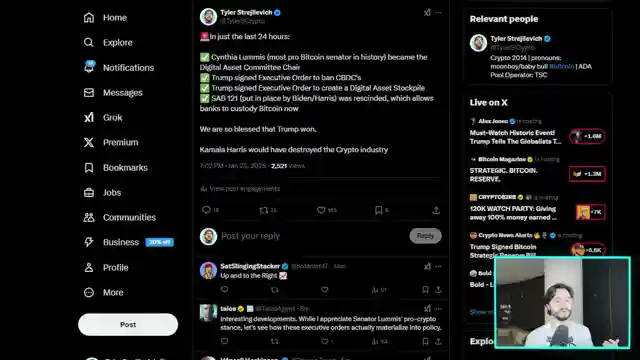Image resolution: width=640 pixels, height=360 pixels.
Task: Open the reply comment icon on main post
Action: pos(206,210)
